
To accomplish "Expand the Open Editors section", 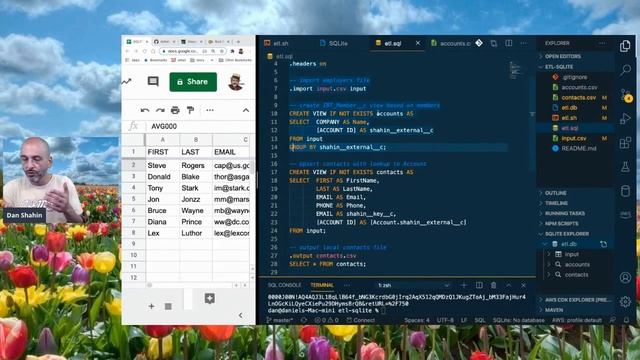I will 562,56.
